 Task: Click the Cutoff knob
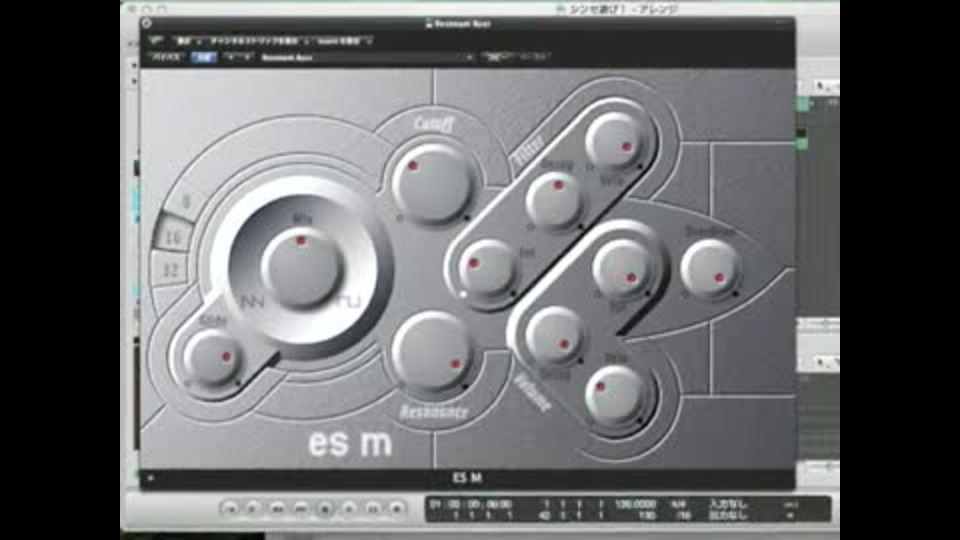pyautogui.click(x=433, y=184)
